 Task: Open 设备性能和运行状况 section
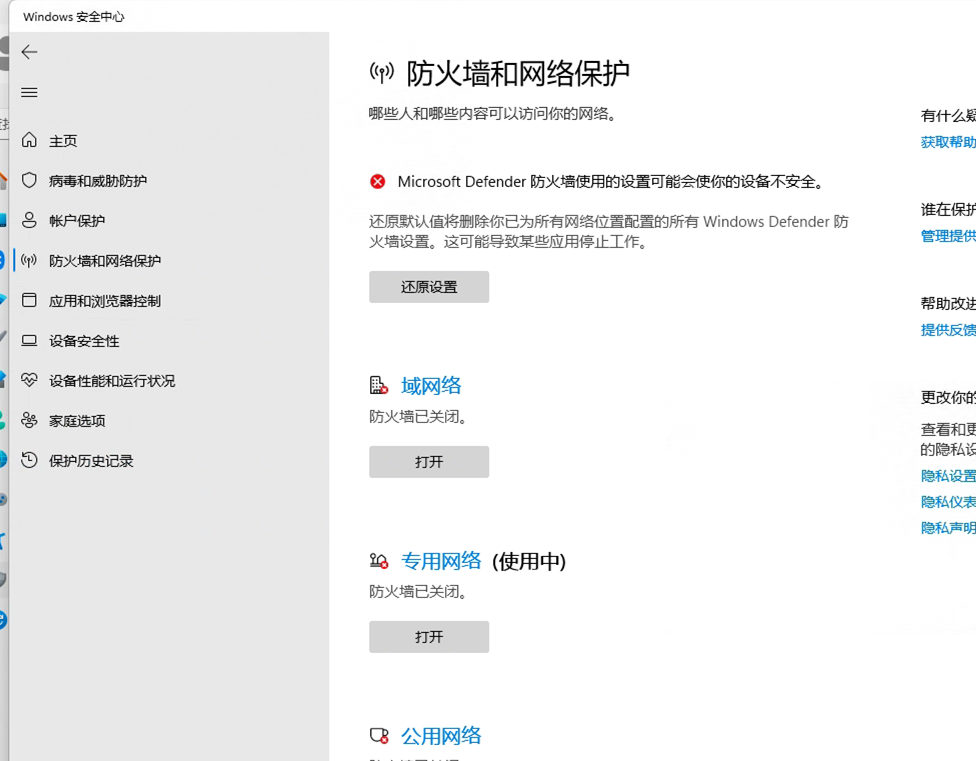112,381
